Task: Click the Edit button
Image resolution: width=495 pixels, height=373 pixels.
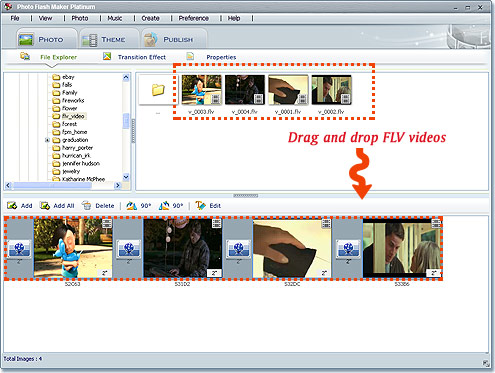Action: 208,206
